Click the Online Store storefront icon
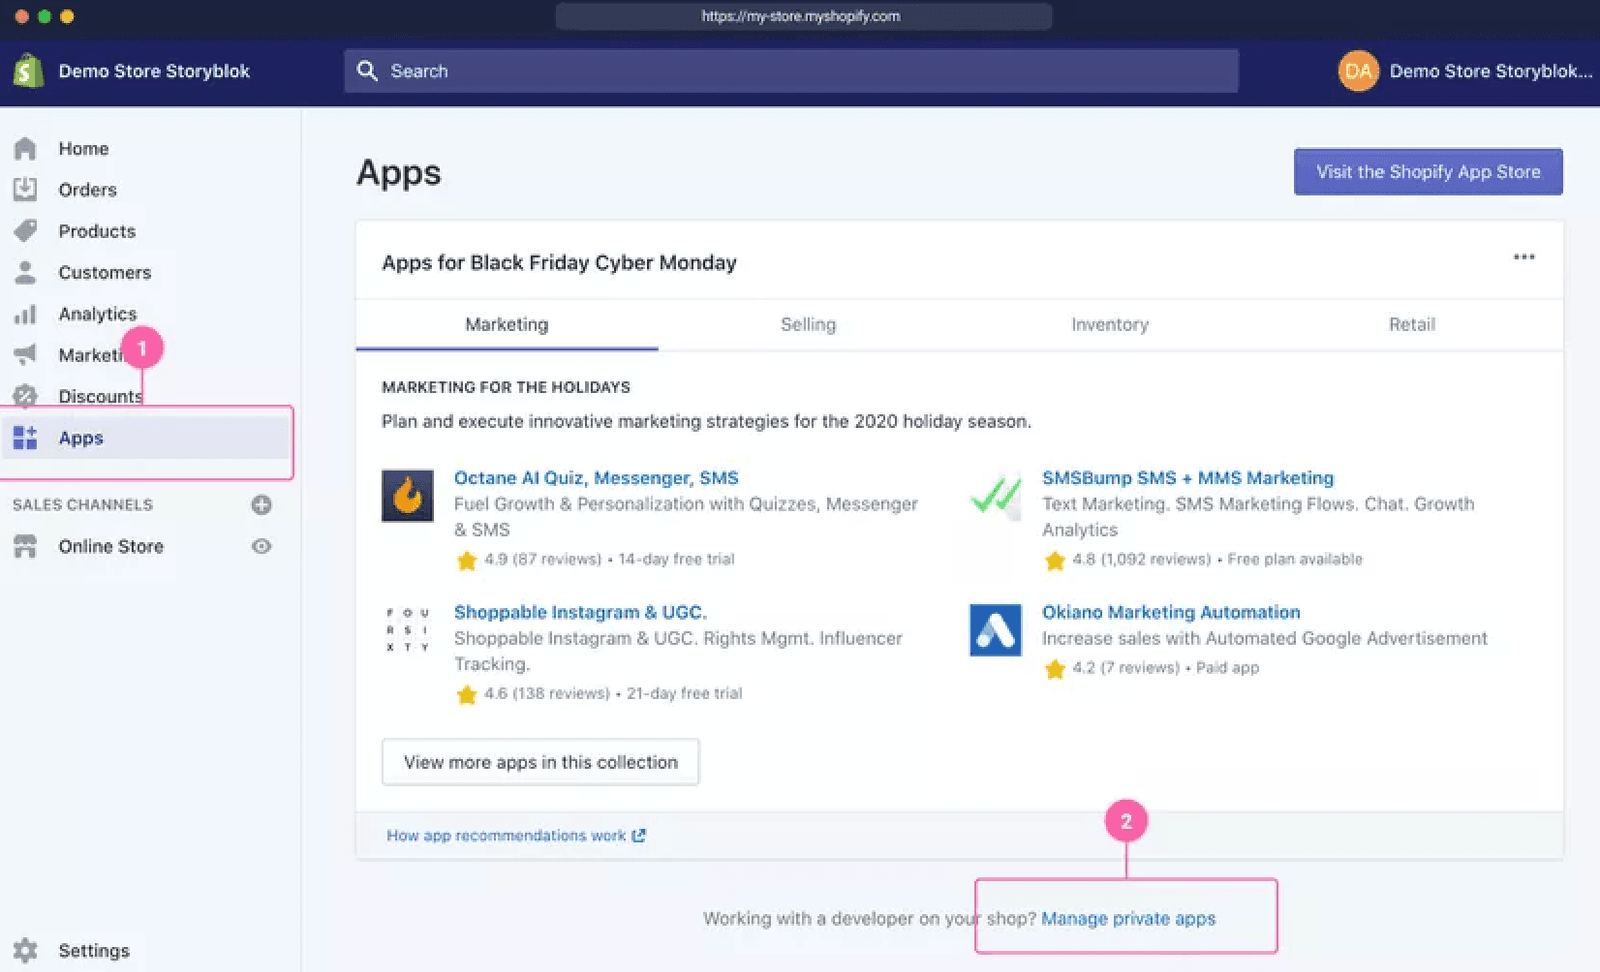 25,546
